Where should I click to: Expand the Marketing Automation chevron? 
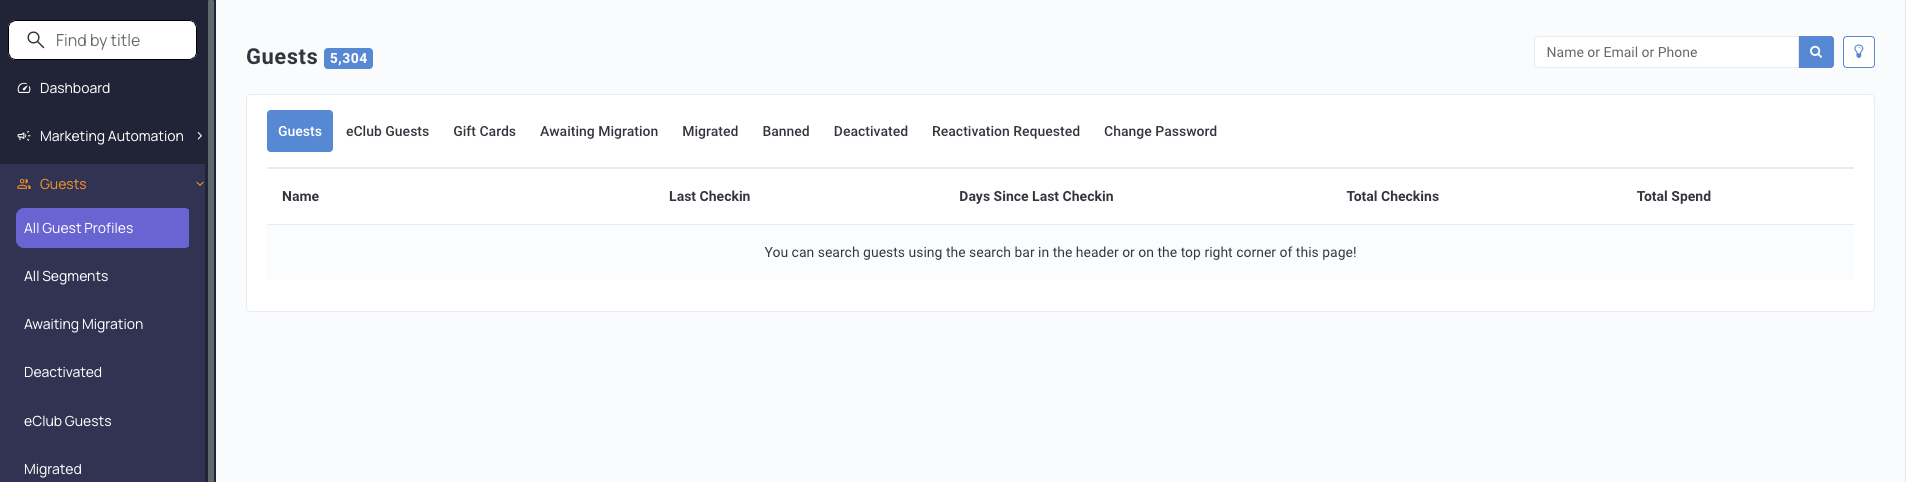click(200, 136)
